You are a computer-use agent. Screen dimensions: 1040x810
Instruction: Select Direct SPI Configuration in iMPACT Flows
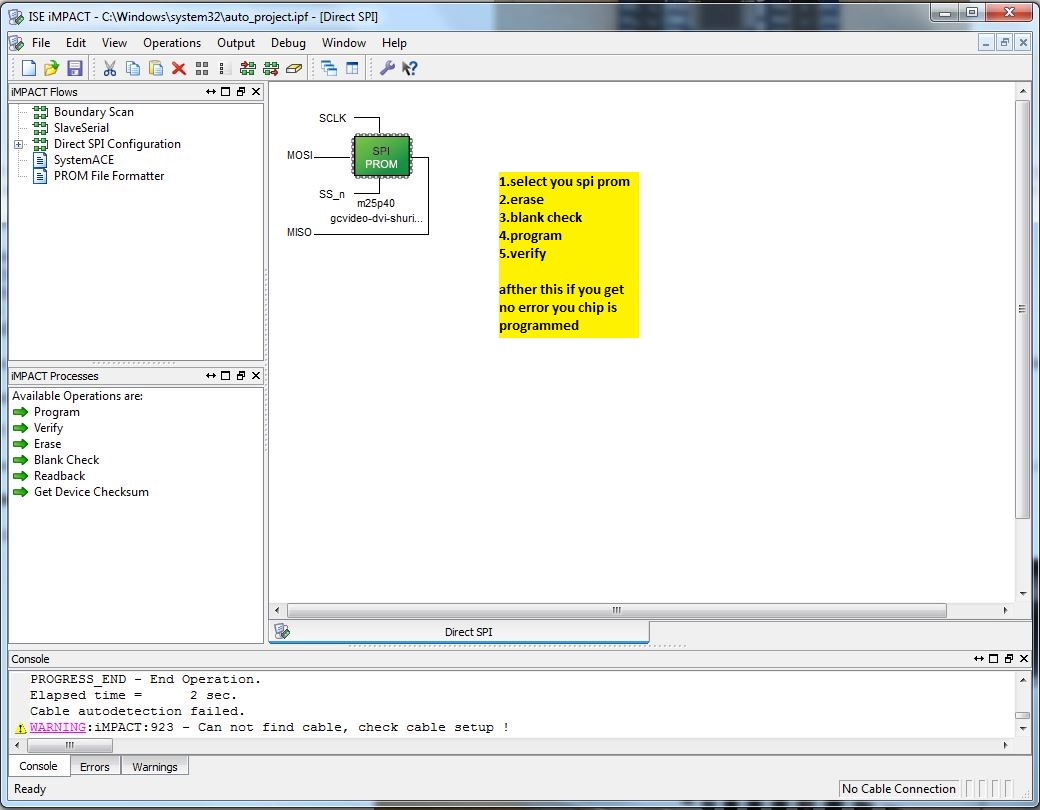click(x=117, y=144)
